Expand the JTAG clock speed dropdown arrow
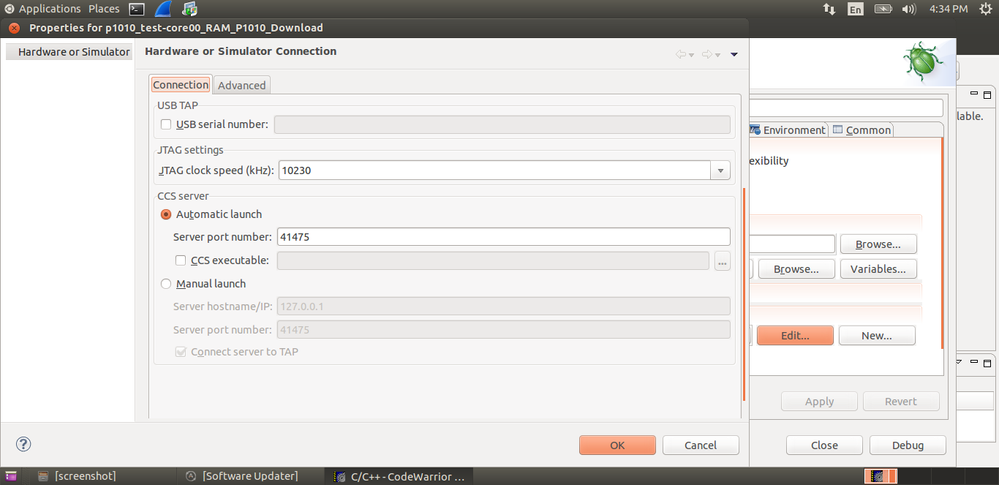This screenshot has height=485, width=999. [x=721, y=171]
